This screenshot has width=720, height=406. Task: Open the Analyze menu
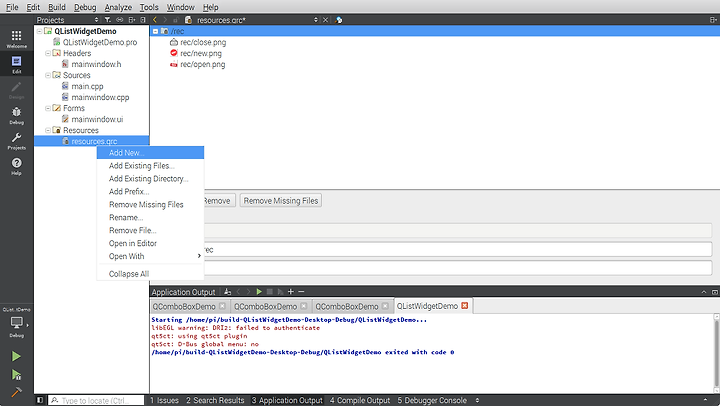pyautogui.click(x=118, y=7)
